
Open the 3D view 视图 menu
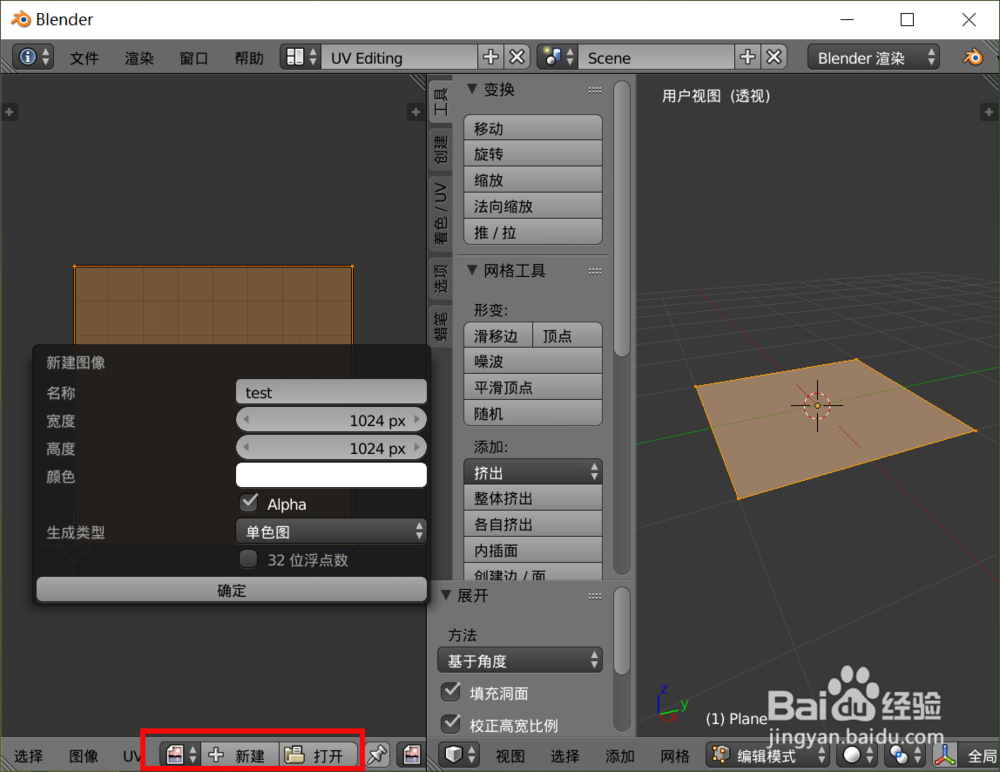pyautogui.click(x=510, y=756)
